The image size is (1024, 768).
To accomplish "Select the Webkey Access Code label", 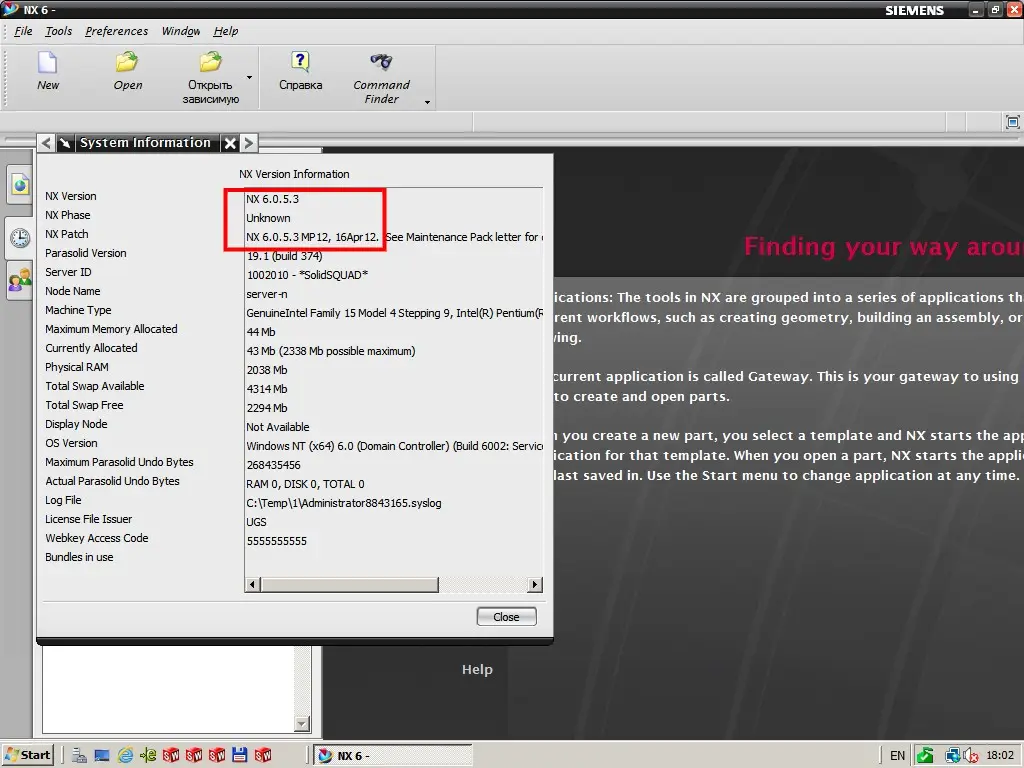I will click(x=97, y=538).
